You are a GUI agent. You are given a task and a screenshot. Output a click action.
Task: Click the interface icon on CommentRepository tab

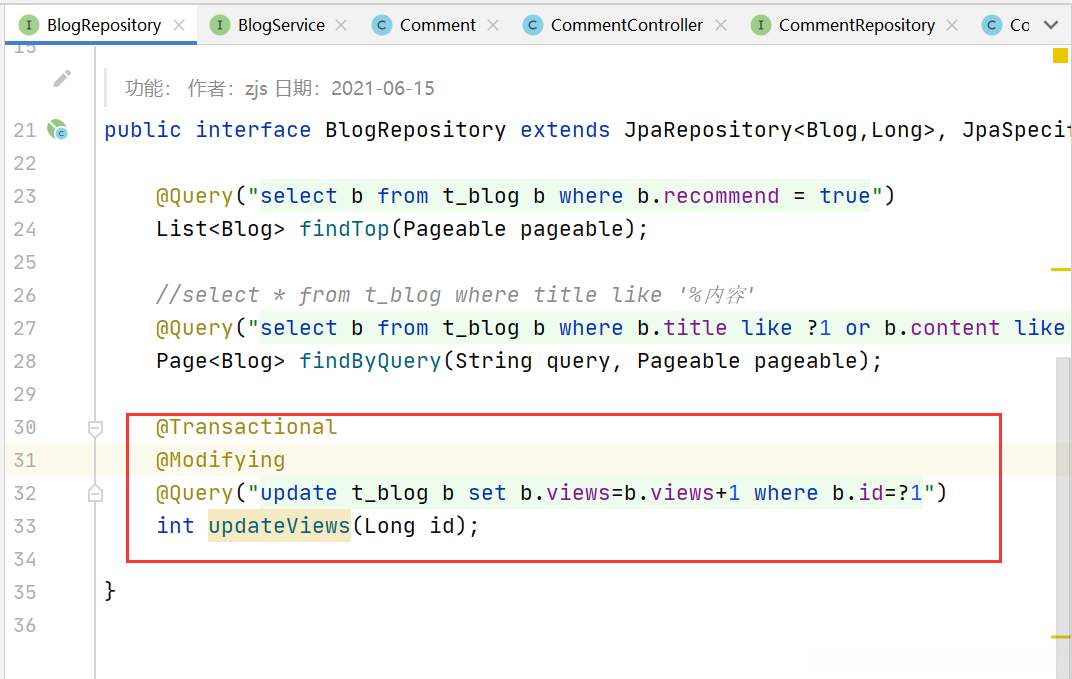pyautogui.click(x=761, y=25)
